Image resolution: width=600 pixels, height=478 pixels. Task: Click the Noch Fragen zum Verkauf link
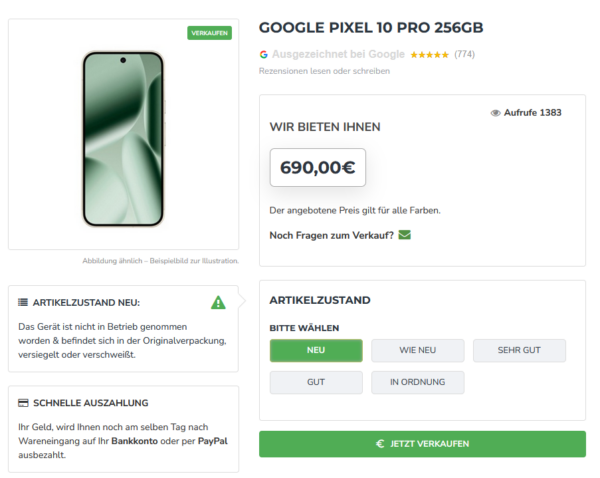click(331, 235)
